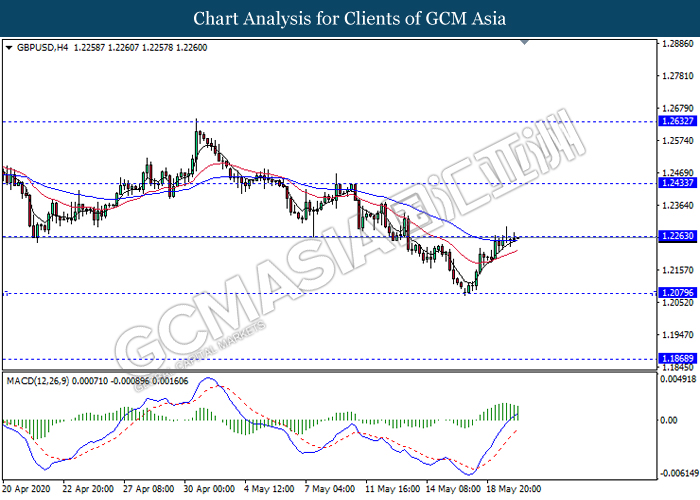Image resolution: width=700 pixels, height=500 pixels.
Task: Click the 1.27810 price scale value
Action: coord(678,76)
